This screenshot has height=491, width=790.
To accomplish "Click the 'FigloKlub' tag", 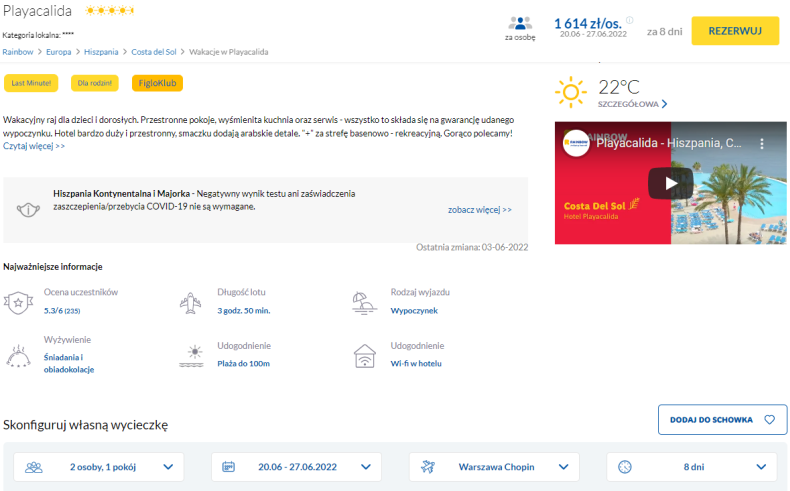I will click(157, 83).
